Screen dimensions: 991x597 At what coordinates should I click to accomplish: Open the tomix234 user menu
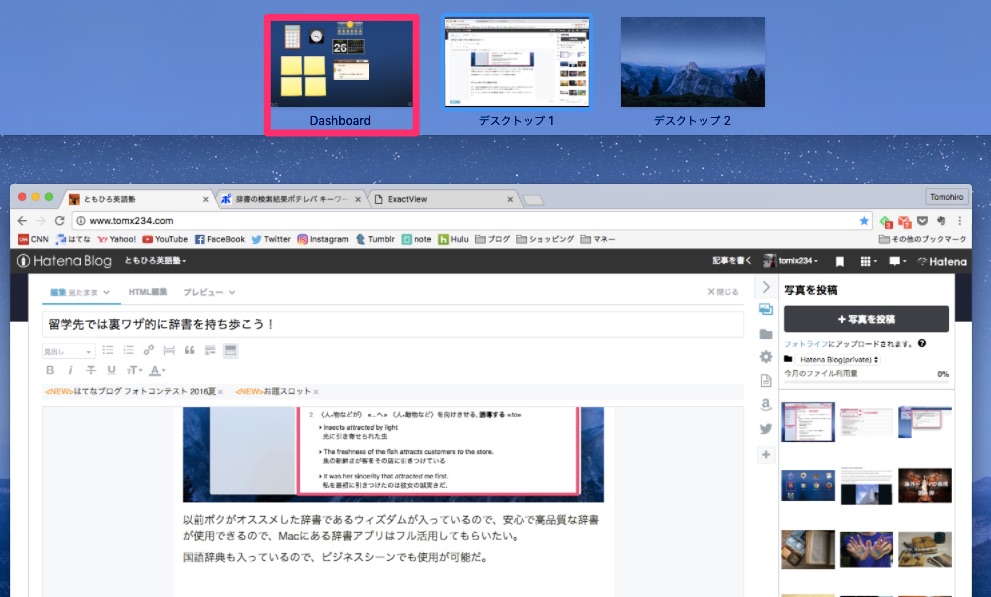(x=791, y=260)
